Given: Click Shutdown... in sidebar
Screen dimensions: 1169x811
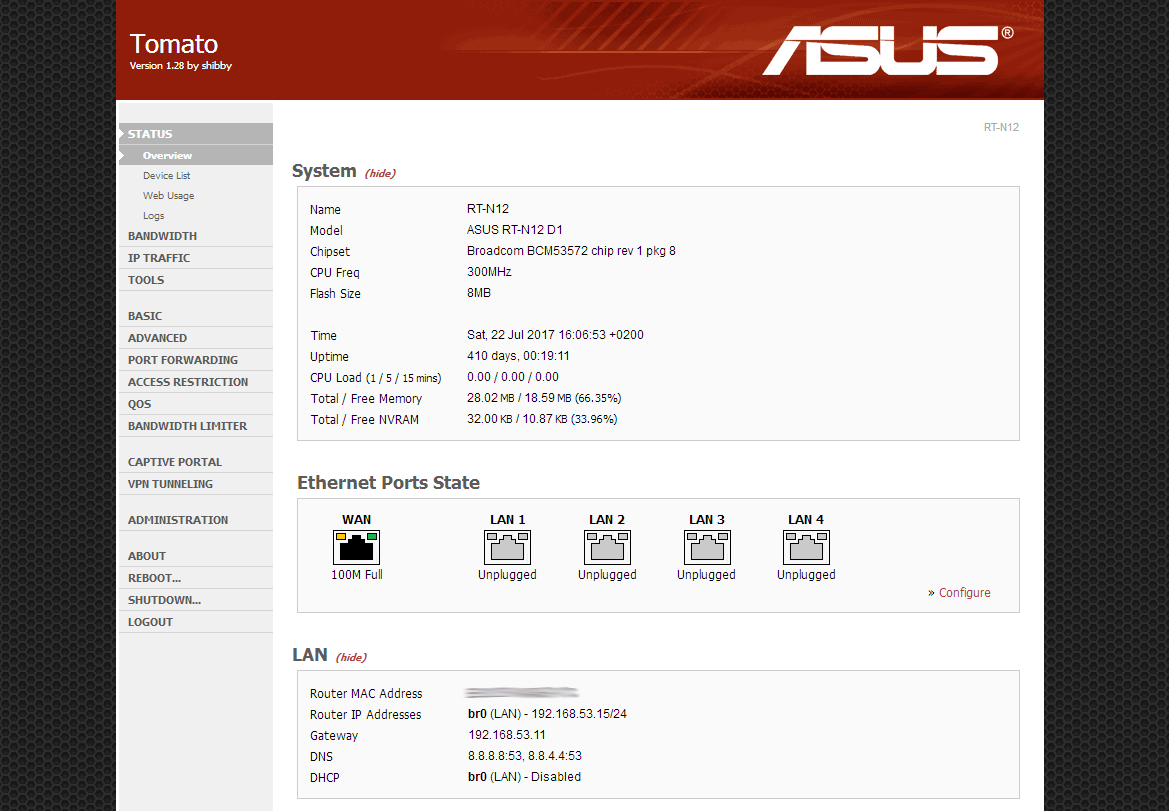Looking at the screenshot, I should point(196,600).
